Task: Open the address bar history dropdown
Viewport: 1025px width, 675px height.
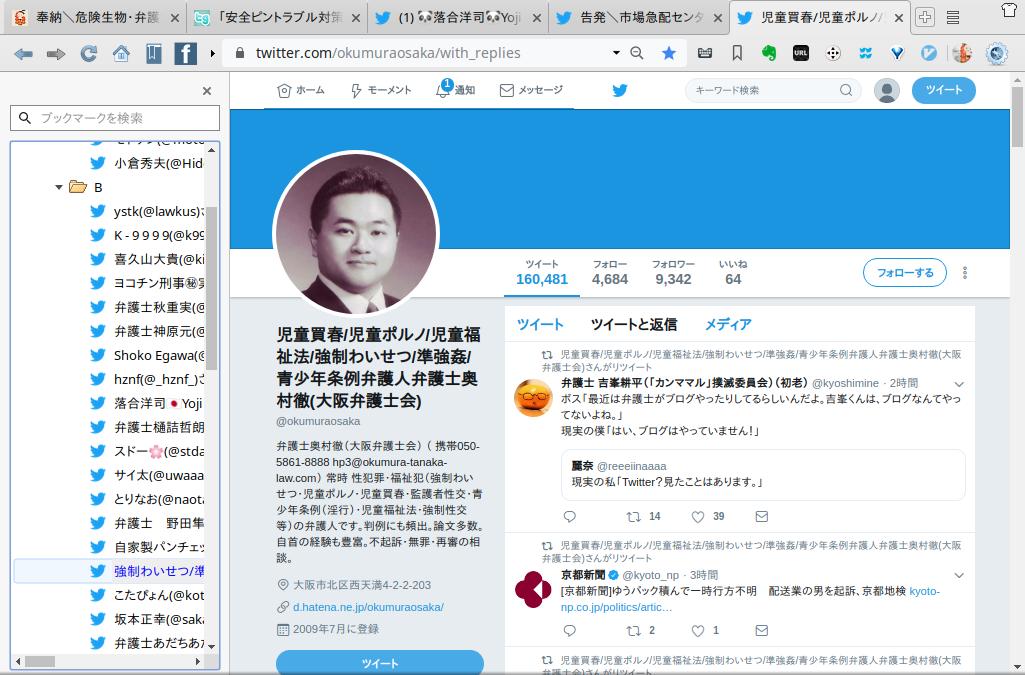Action: [616, 52]
